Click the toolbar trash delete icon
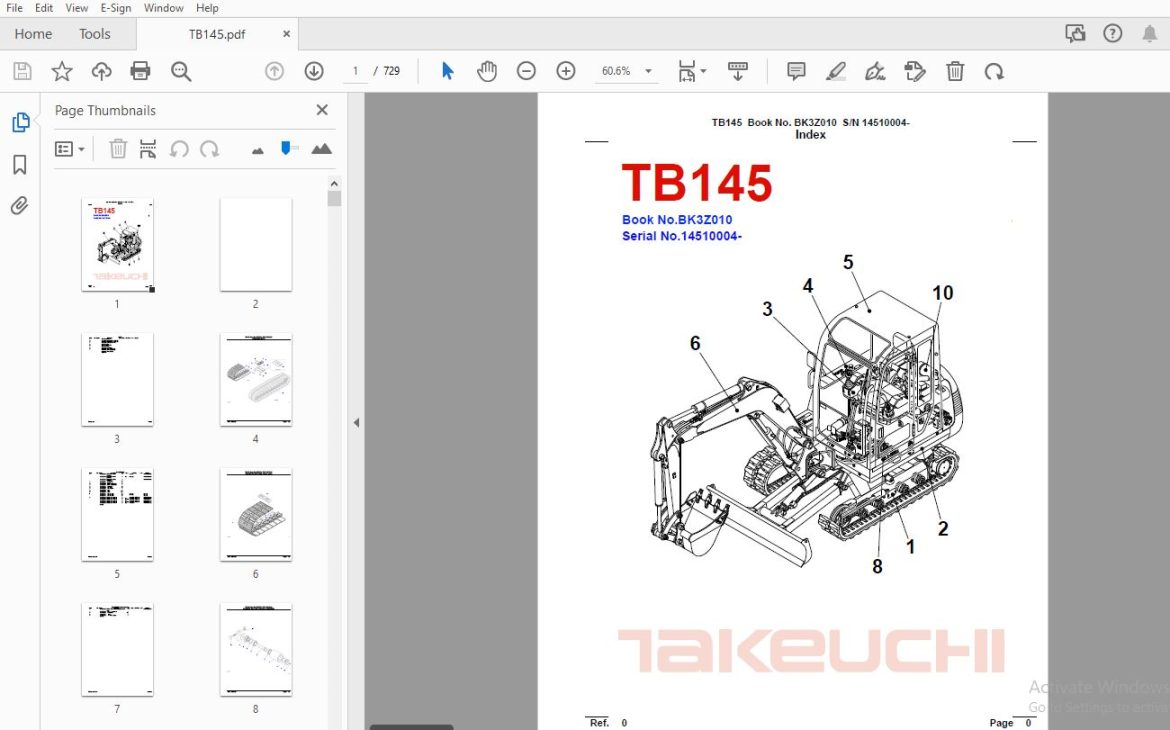The width and height of the screenshot is (1170, 730). 955,72
